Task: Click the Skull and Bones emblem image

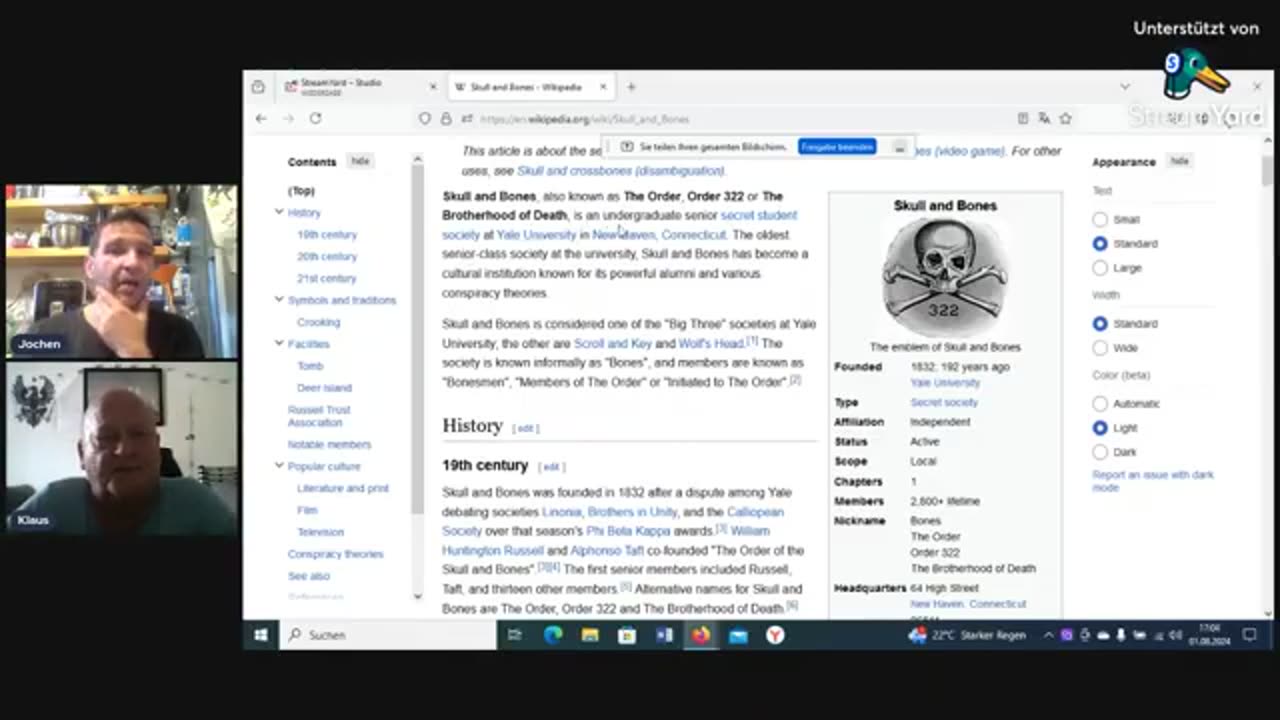Action: coord(945,278)
